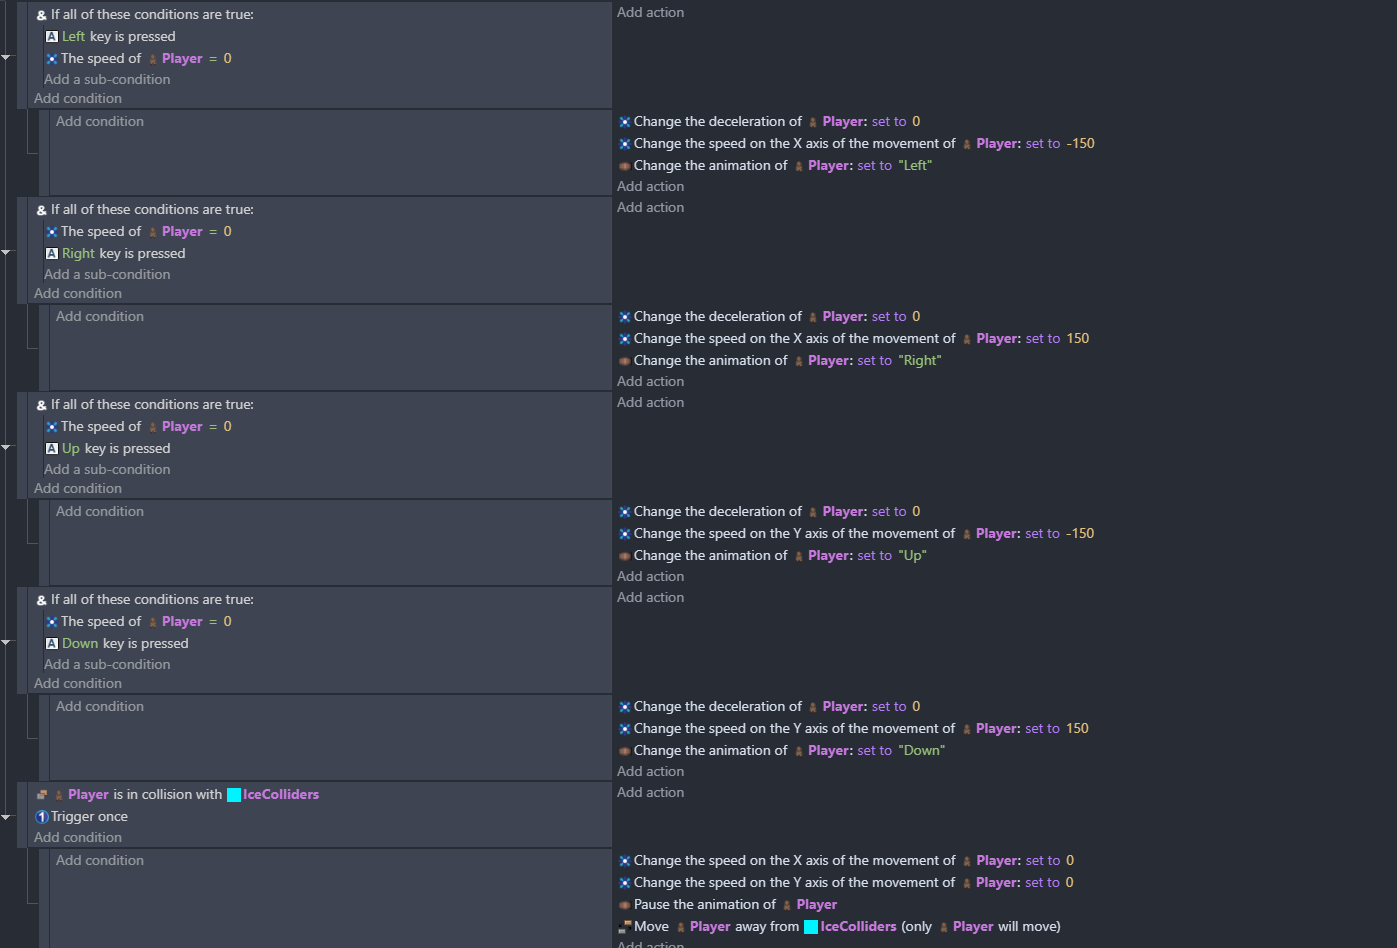Add action below the "Up" animation action
Image resolution: width=1397 pixels, height=948 pixels.
651,577
